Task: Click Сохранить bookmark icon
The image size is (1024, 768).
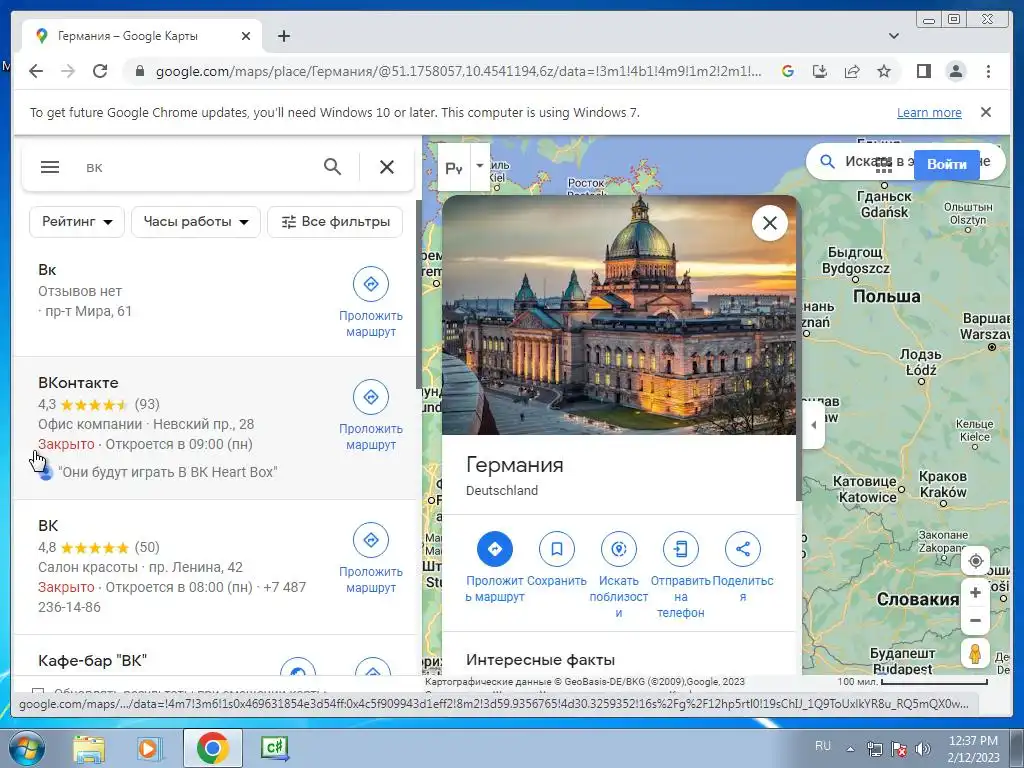Action: (556, 549)
